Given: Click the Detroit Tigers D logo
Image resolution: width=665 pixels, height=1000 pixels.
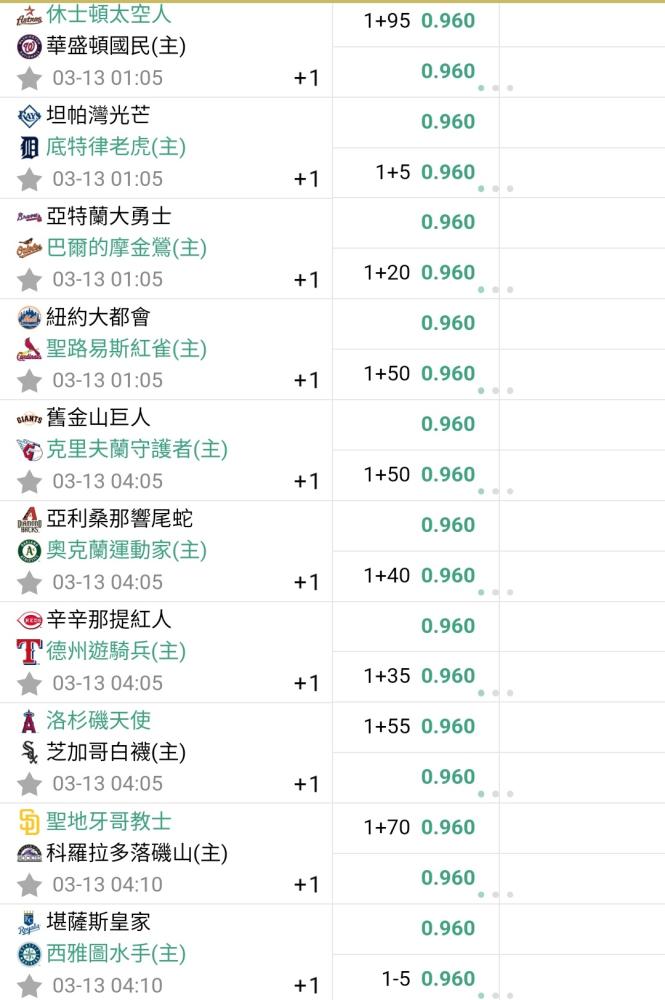Looking at the screenshot, I should tap(29, 148).
